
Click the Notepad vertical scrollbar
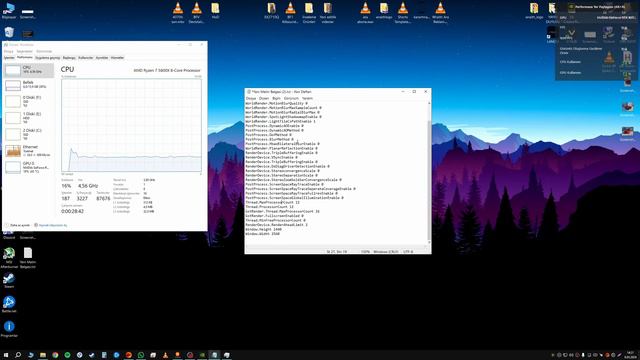(x=429, y=173)
